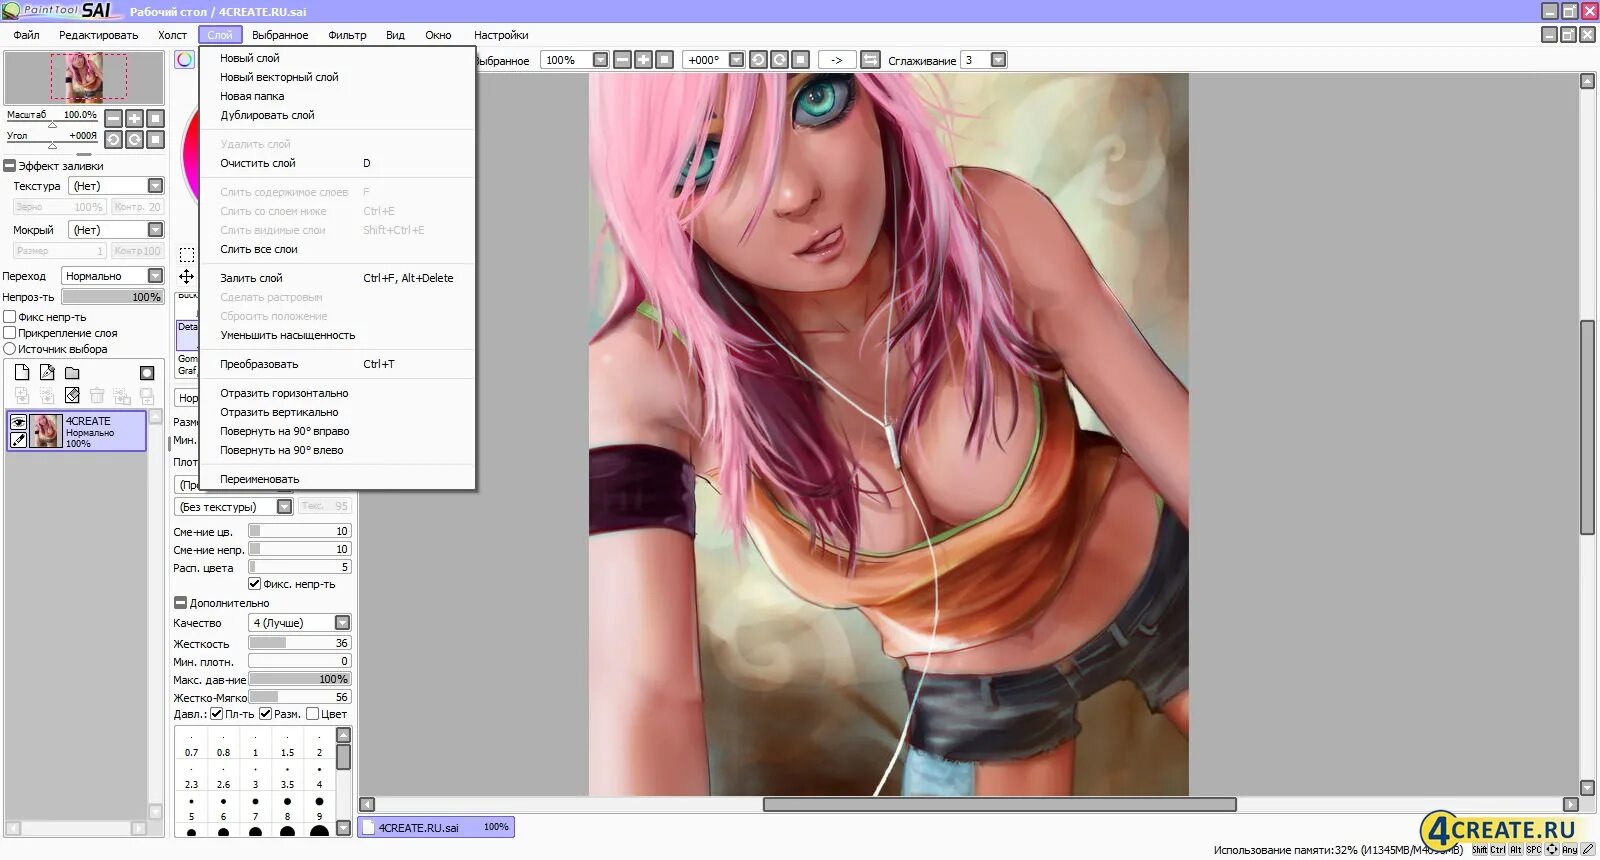1600x860 pixels.
Task: Hide the 4CREATE layer with the eye icon
Action: pyautogui.click(x=18, y=422)
